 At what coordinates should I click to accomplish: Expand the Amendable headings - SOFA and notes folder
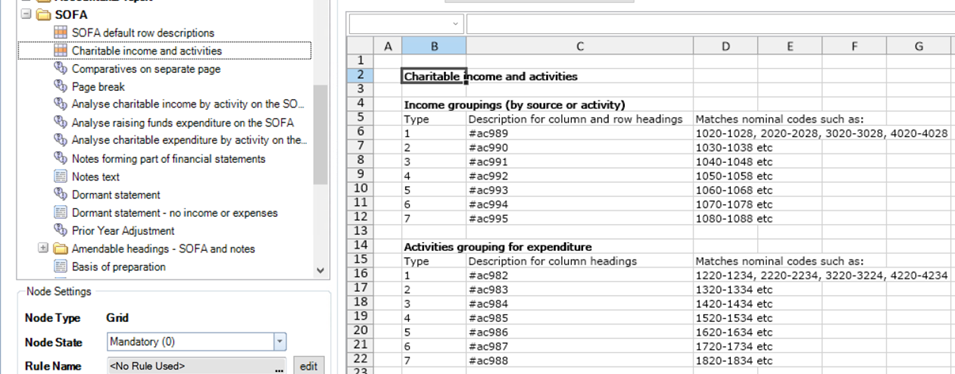43,248
